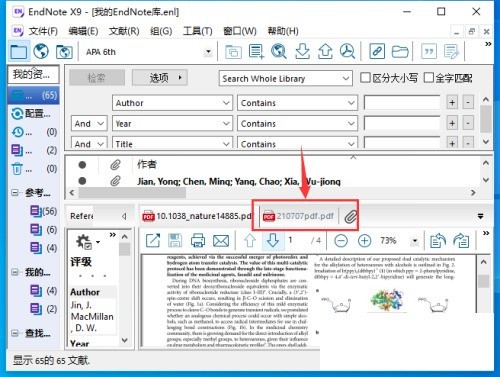Click Save PDF diskette icon
This screenshot has height=377, width=500.
[175, 240]
